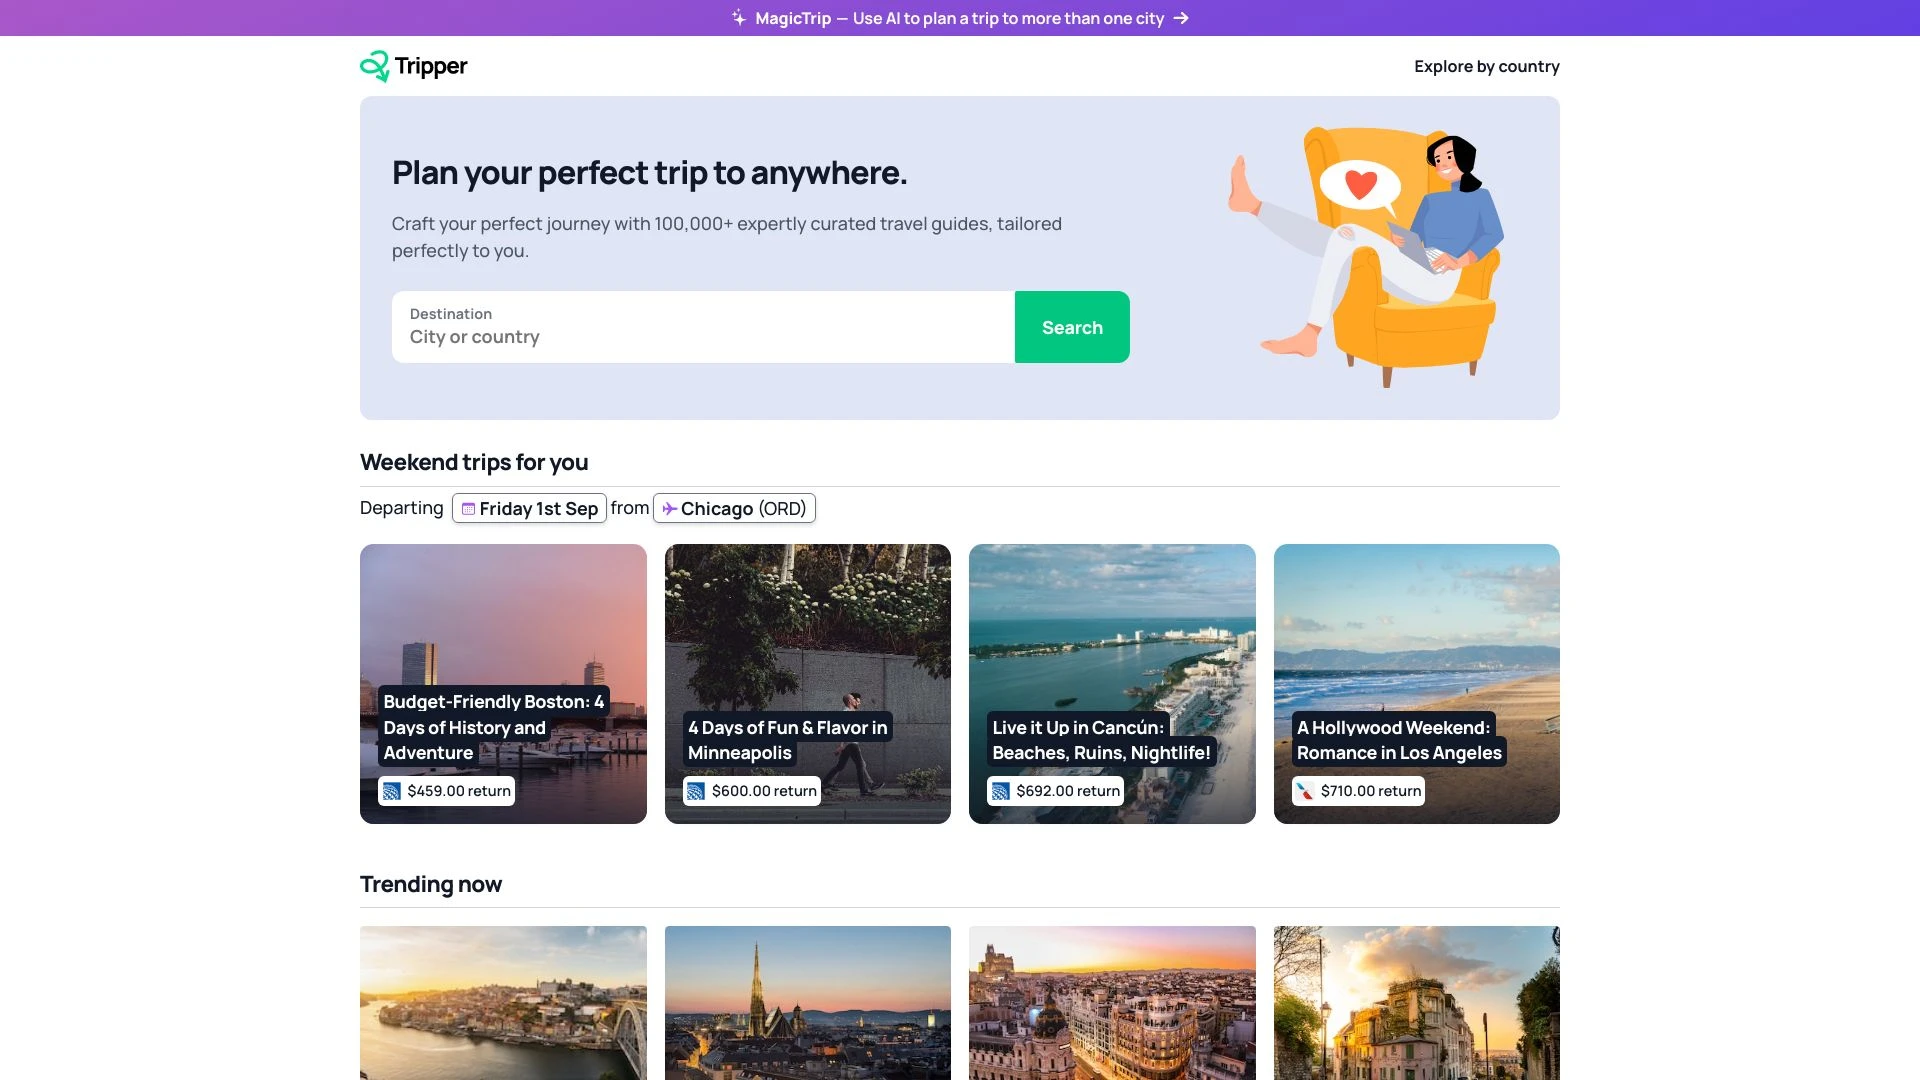This screenshot has height=1080, width=1920.
Task: Select the Friday 1st Sep date dropdown
Action: [529, 508]
